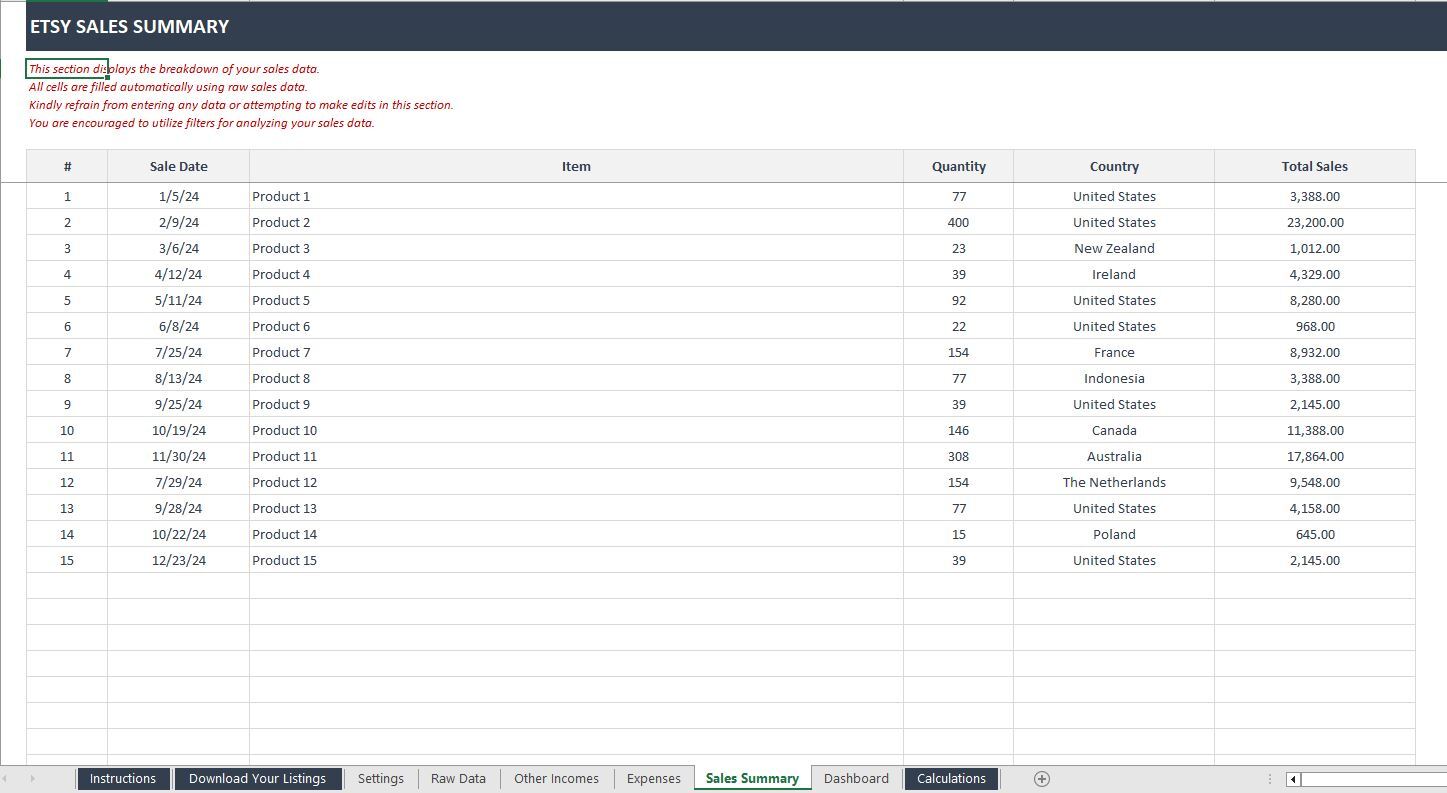Select total sales 17,864.00
The height and width of the screenshot is (793, 1447).
pos(1314,457)
